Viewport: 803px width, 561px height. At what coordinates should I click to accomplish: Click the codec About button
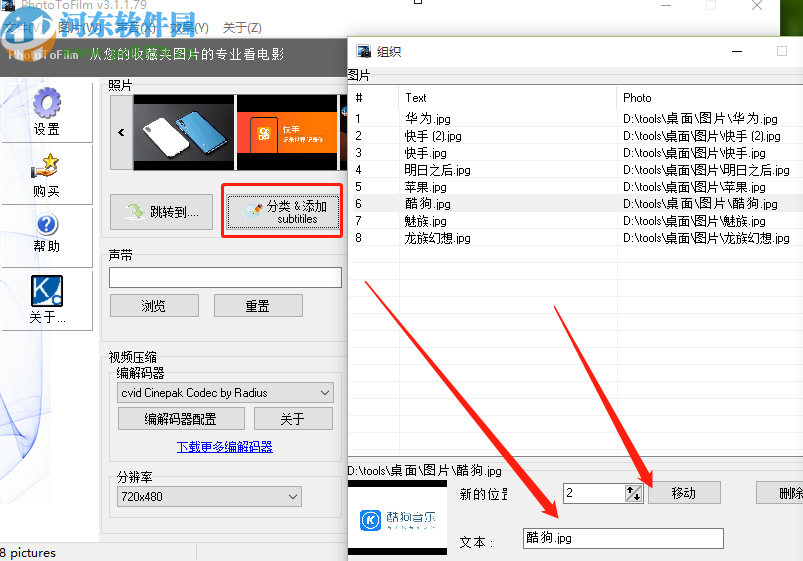tap(293, 419)
